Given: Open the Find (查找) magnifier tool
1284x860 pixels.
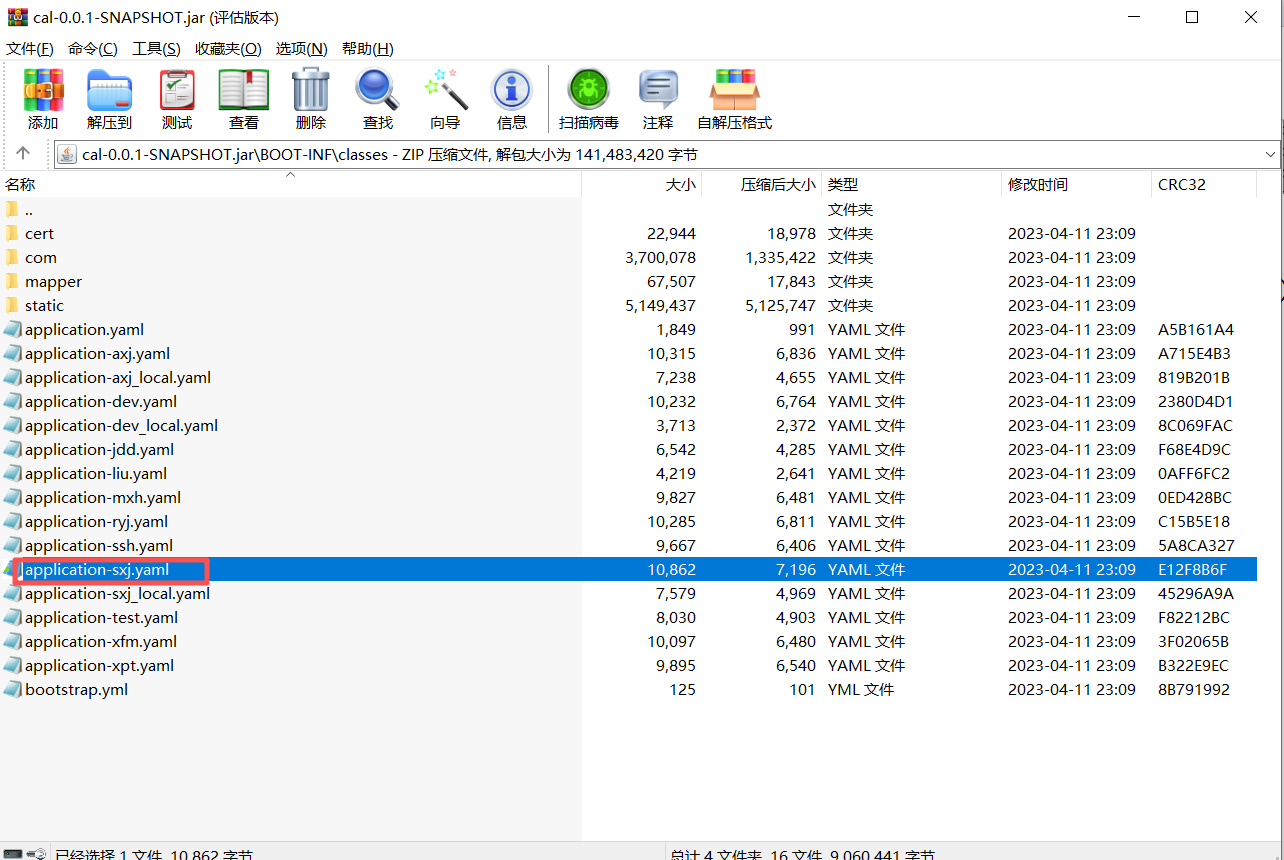Looking at the screenshot, I should [378, 90].
